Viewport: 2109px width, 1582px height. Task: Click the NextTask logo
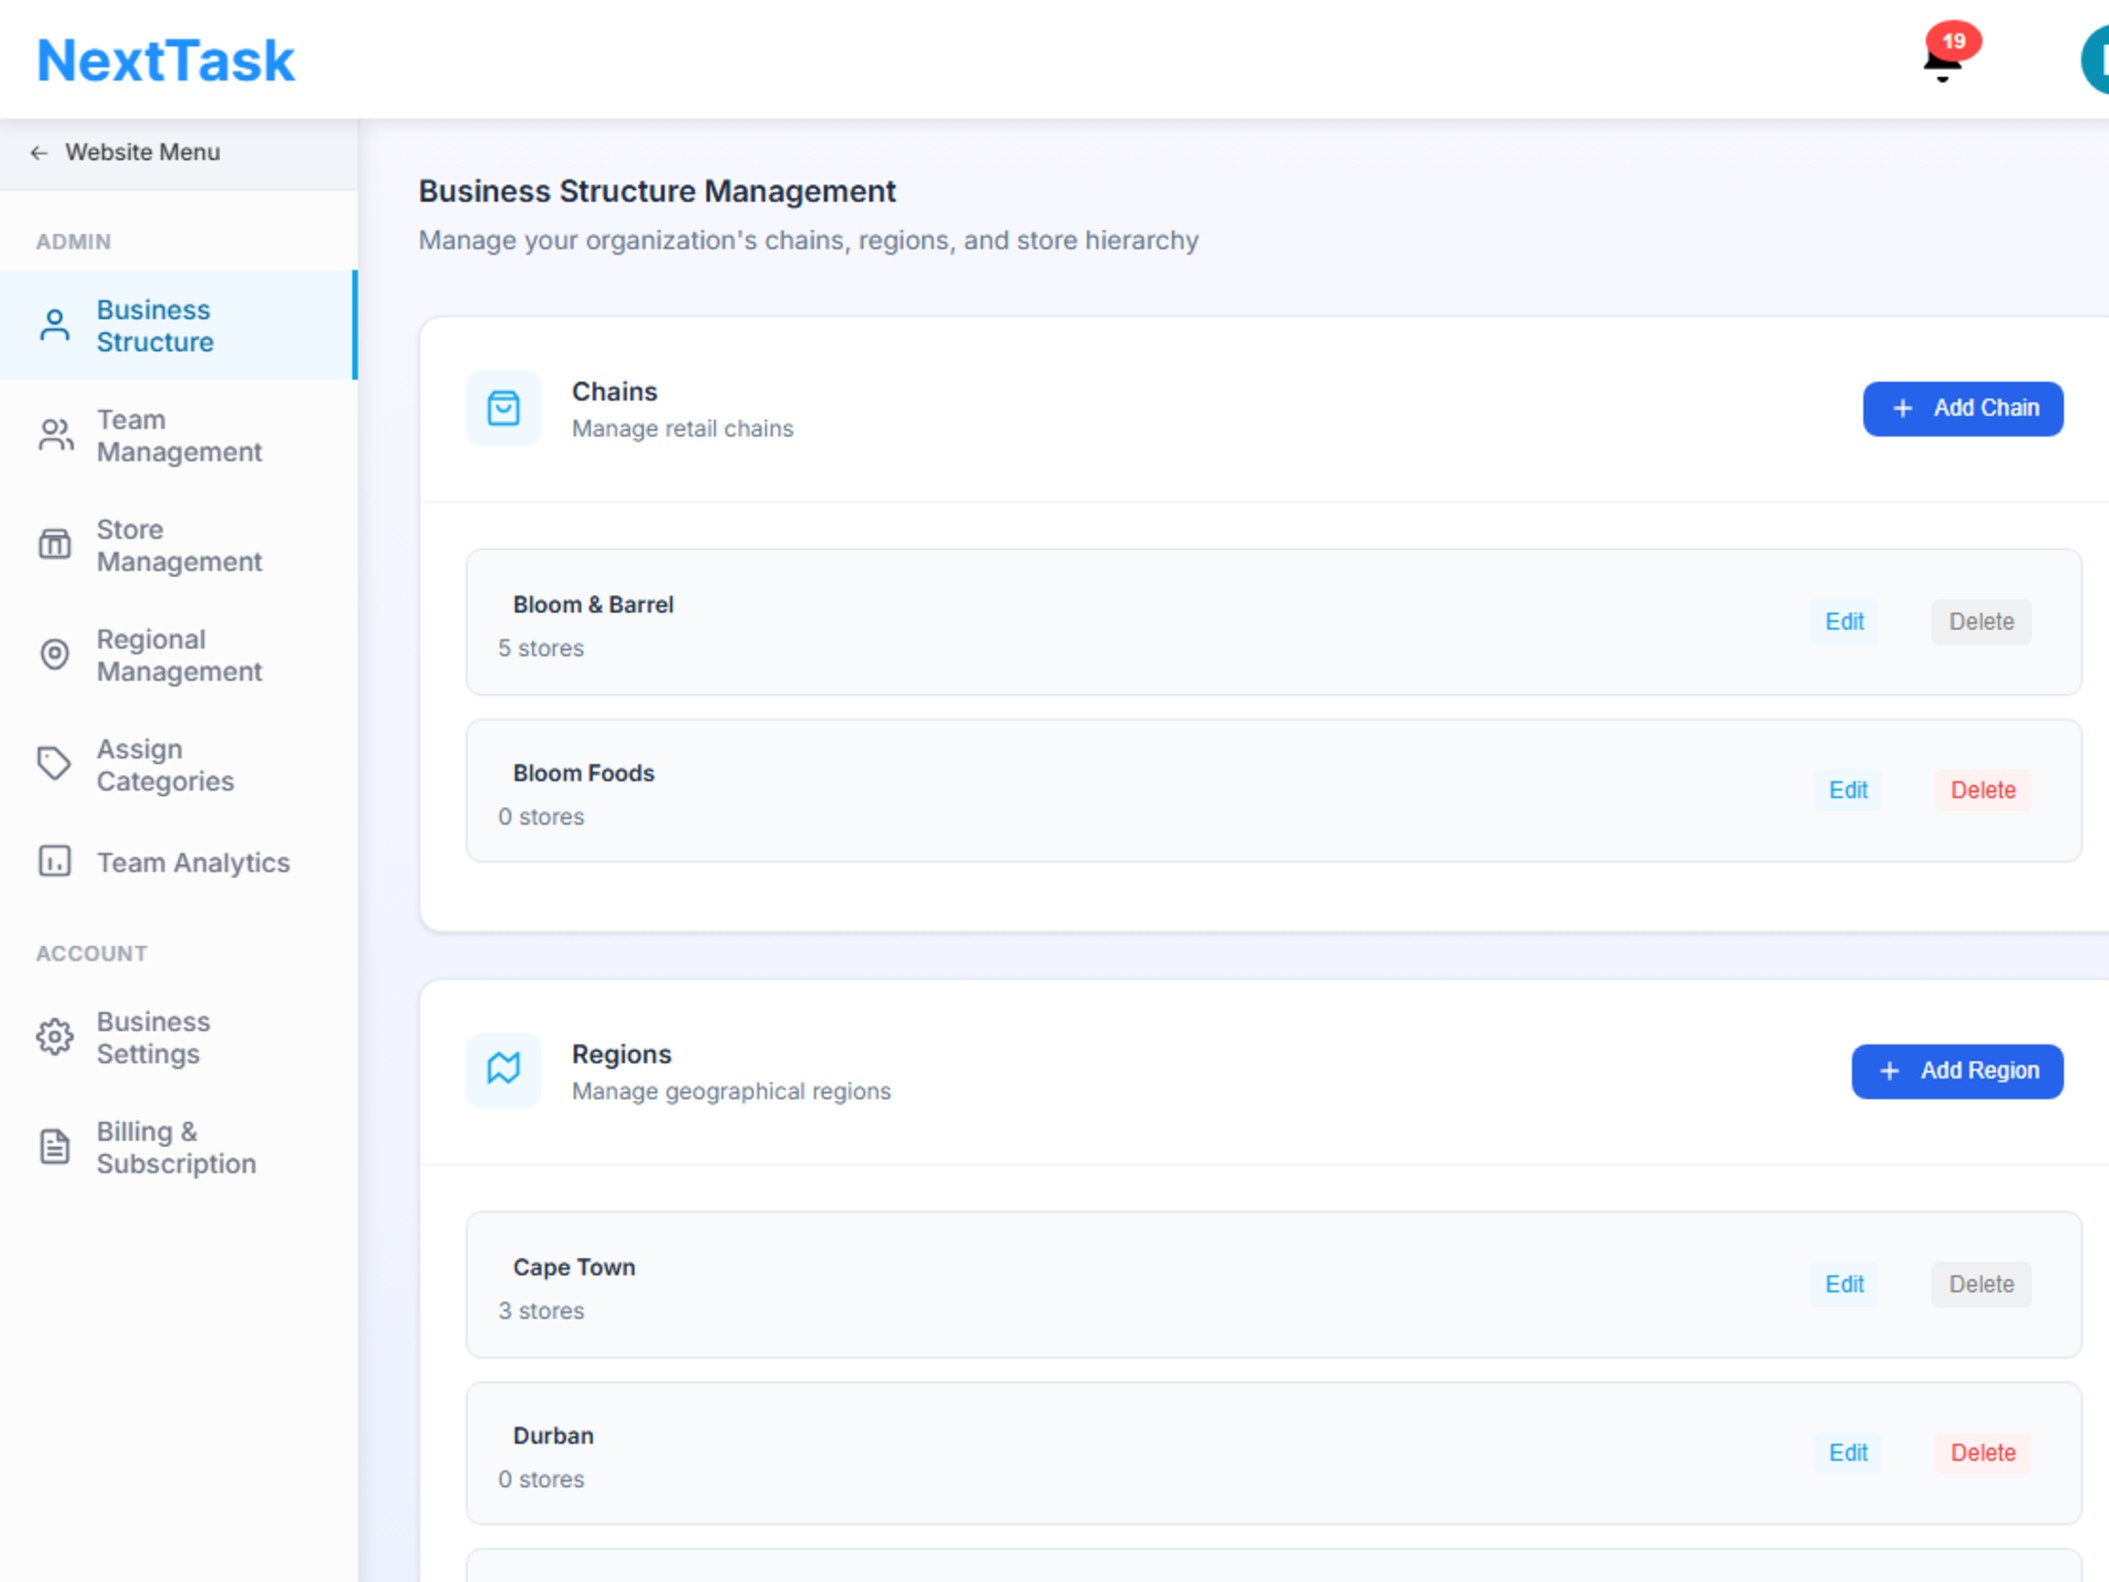(166, 60)
